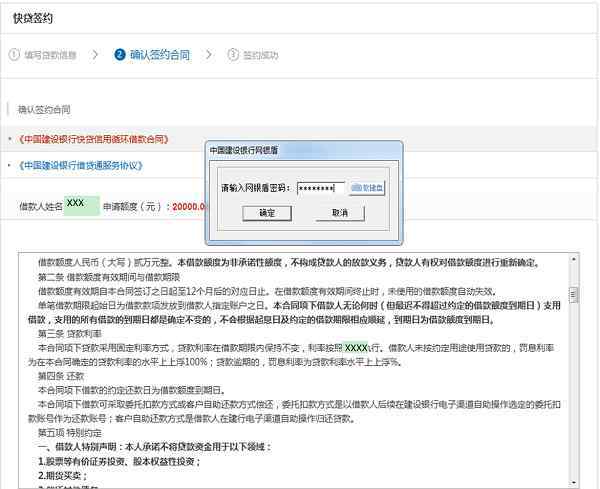Click the 请输入网银盾密码 label

[256, 188]
